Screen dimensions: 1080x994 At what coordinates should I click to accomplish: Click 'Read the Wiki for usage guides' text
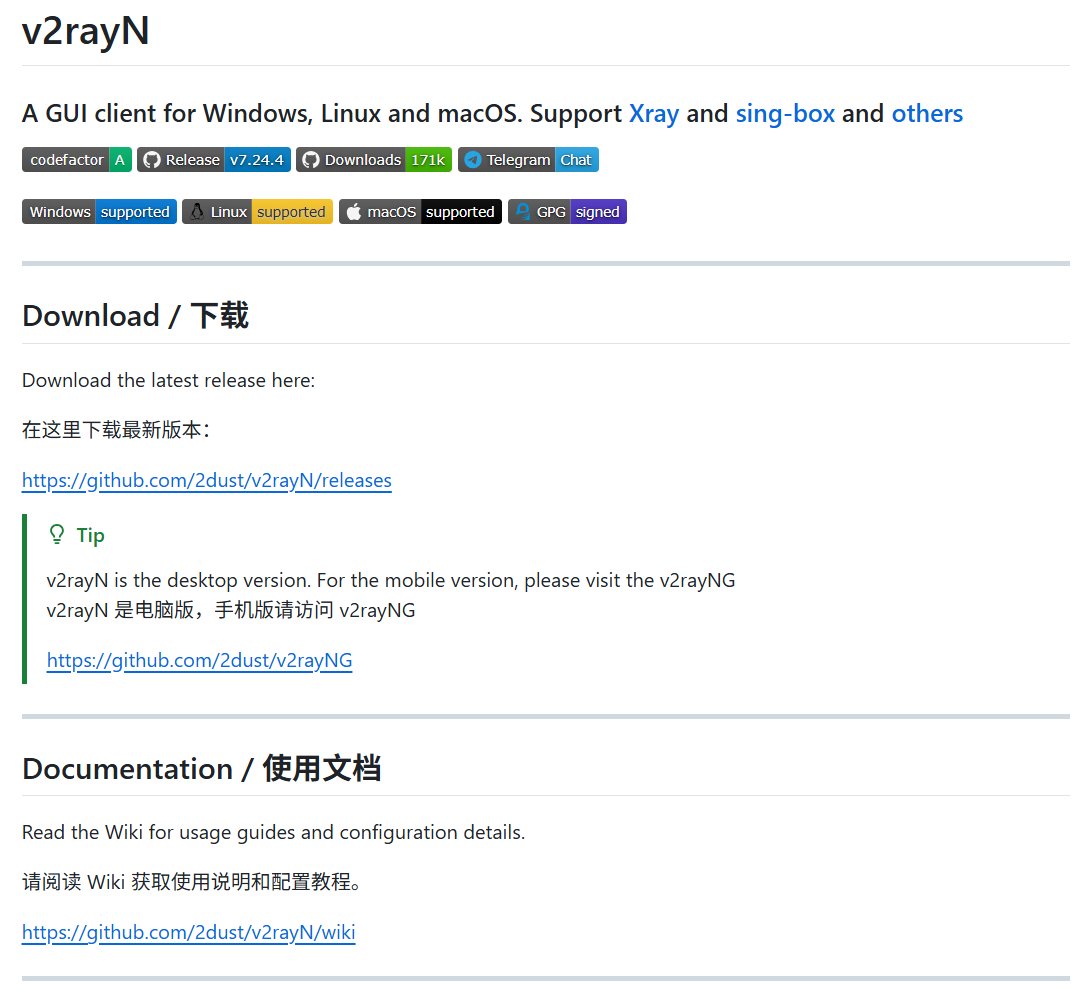[x=273, y=832]
